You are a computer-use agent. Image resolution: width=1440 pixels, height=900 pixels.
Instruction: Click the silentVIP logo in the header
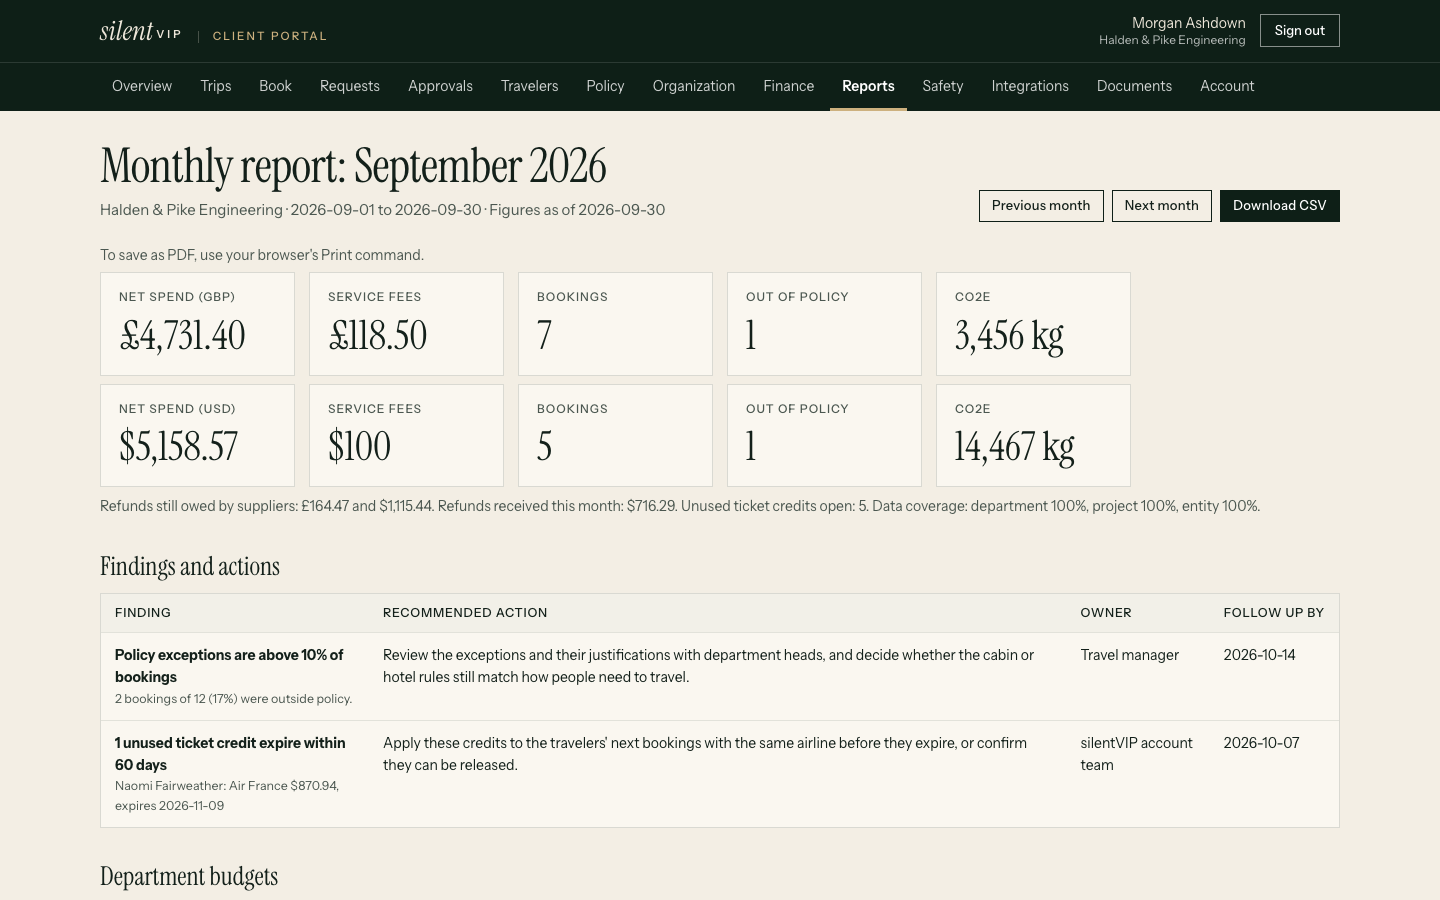140,31
